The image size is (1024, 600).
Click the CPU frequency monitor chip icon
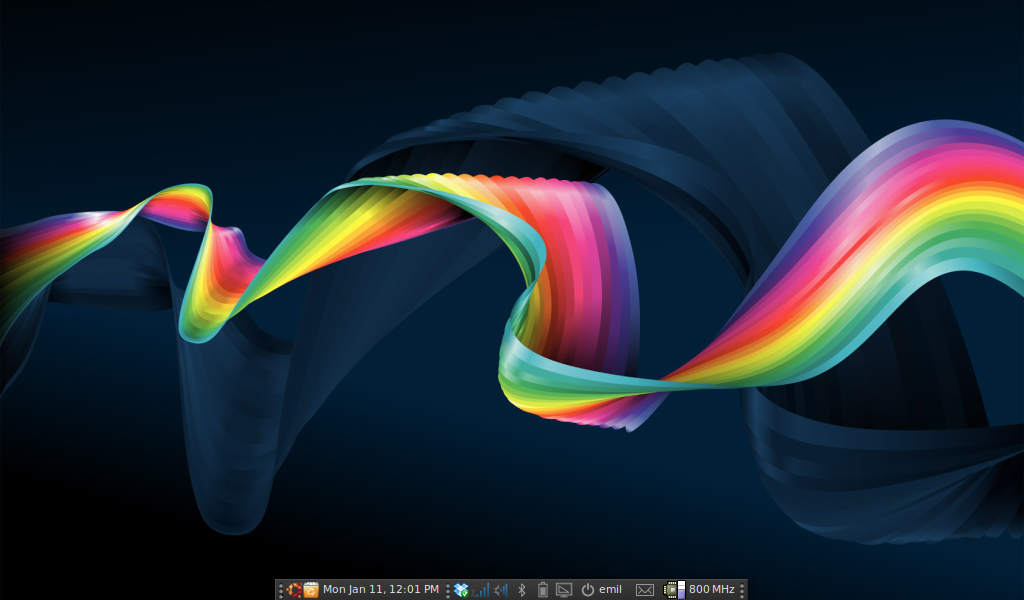pos(674,590)
